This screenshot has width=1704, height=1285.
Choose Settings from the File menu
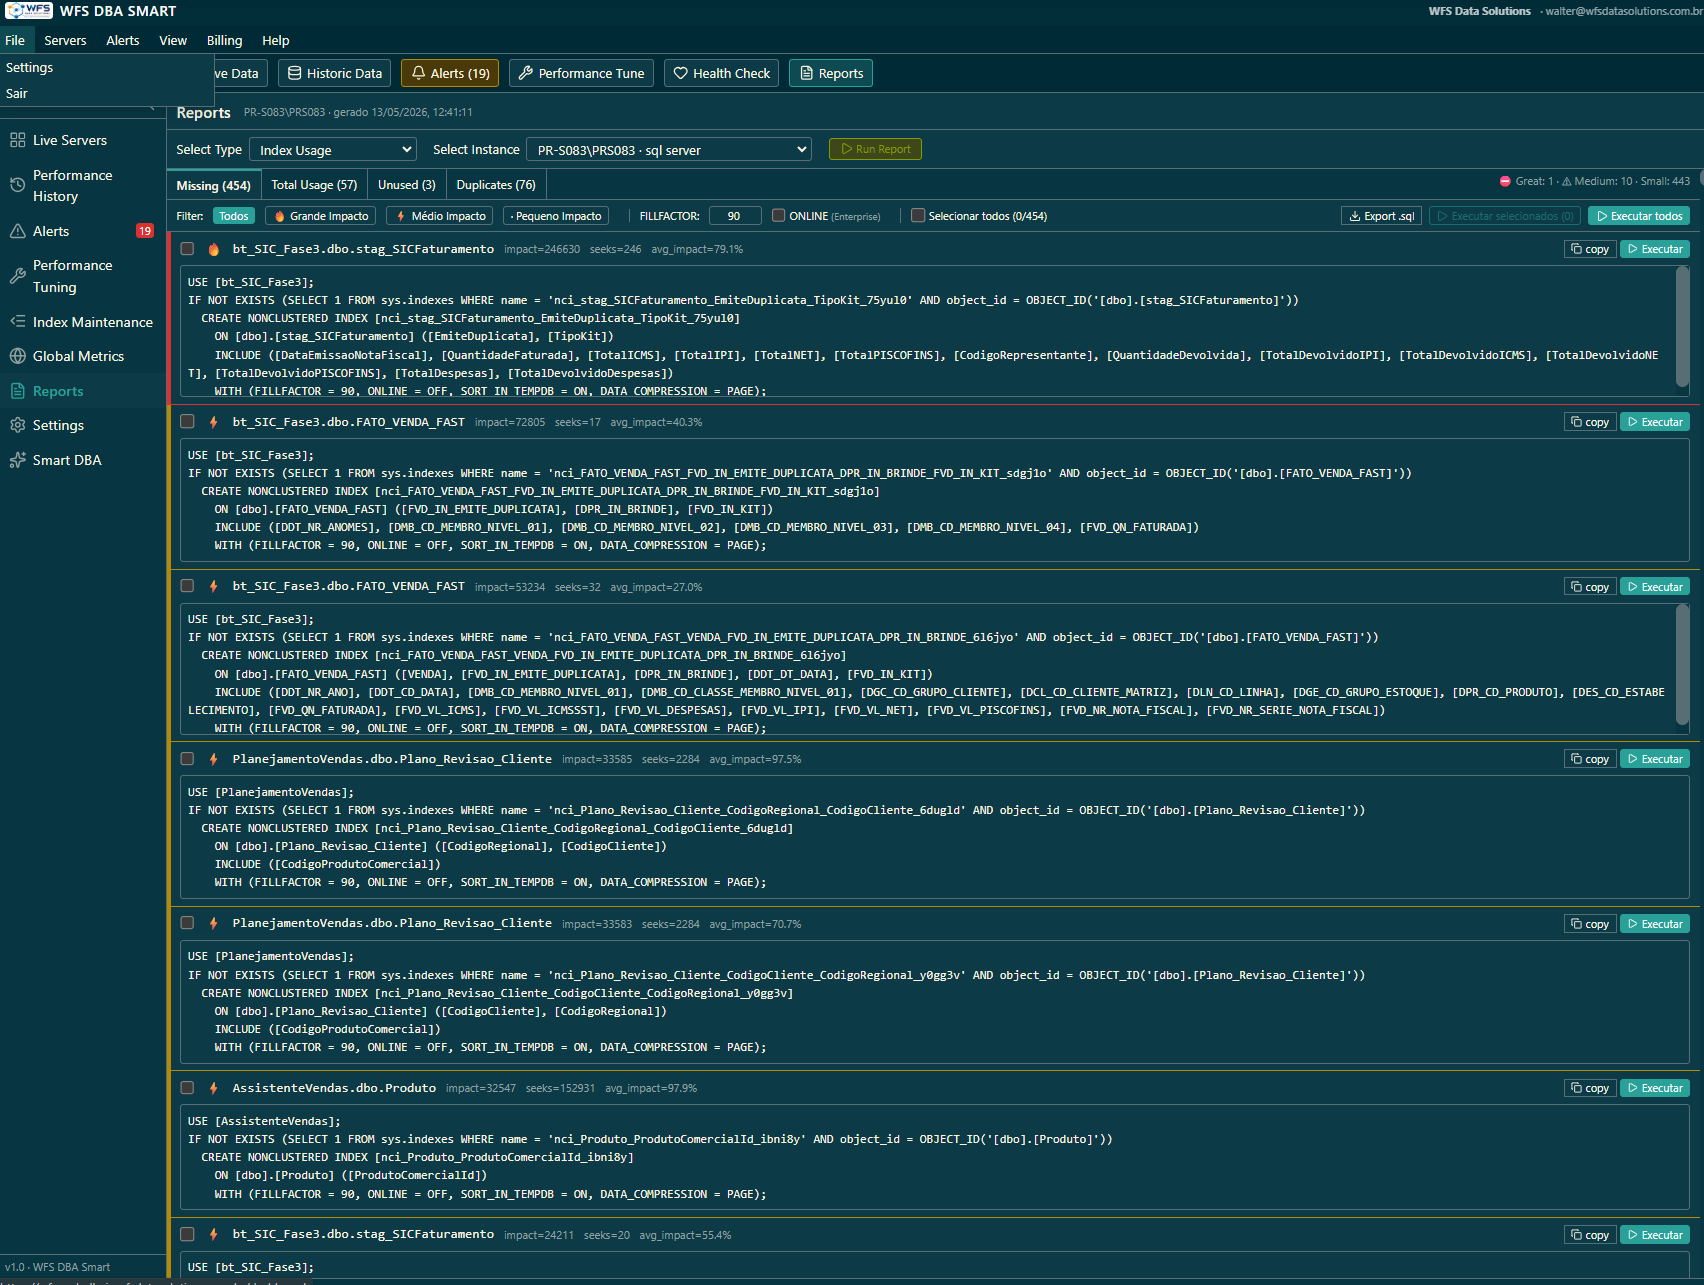point(30,67)
